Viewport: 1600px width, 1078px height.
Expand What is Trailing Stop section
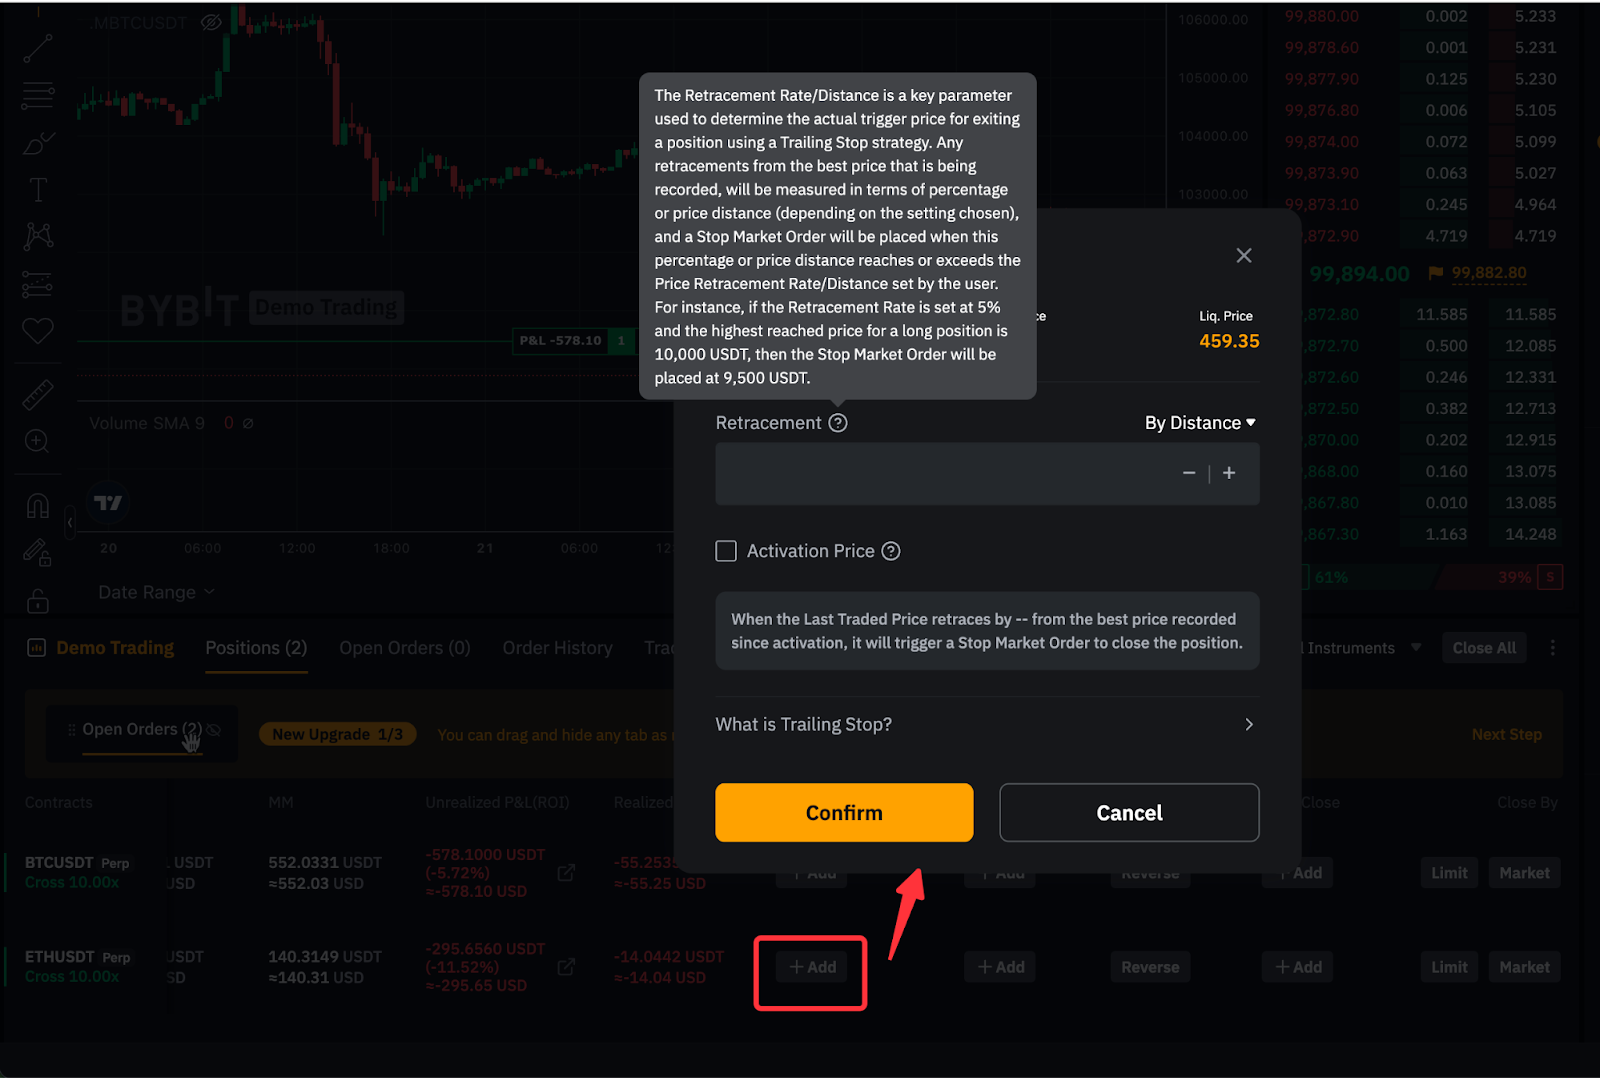point(986,724)
